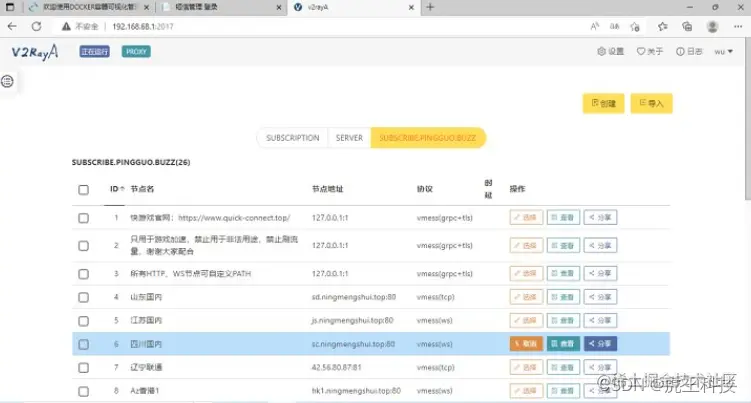The height and width of the screenshot is (403, 751).
Task: Click View button for hk1.ningmengshui row
Action: pos(563,391)
